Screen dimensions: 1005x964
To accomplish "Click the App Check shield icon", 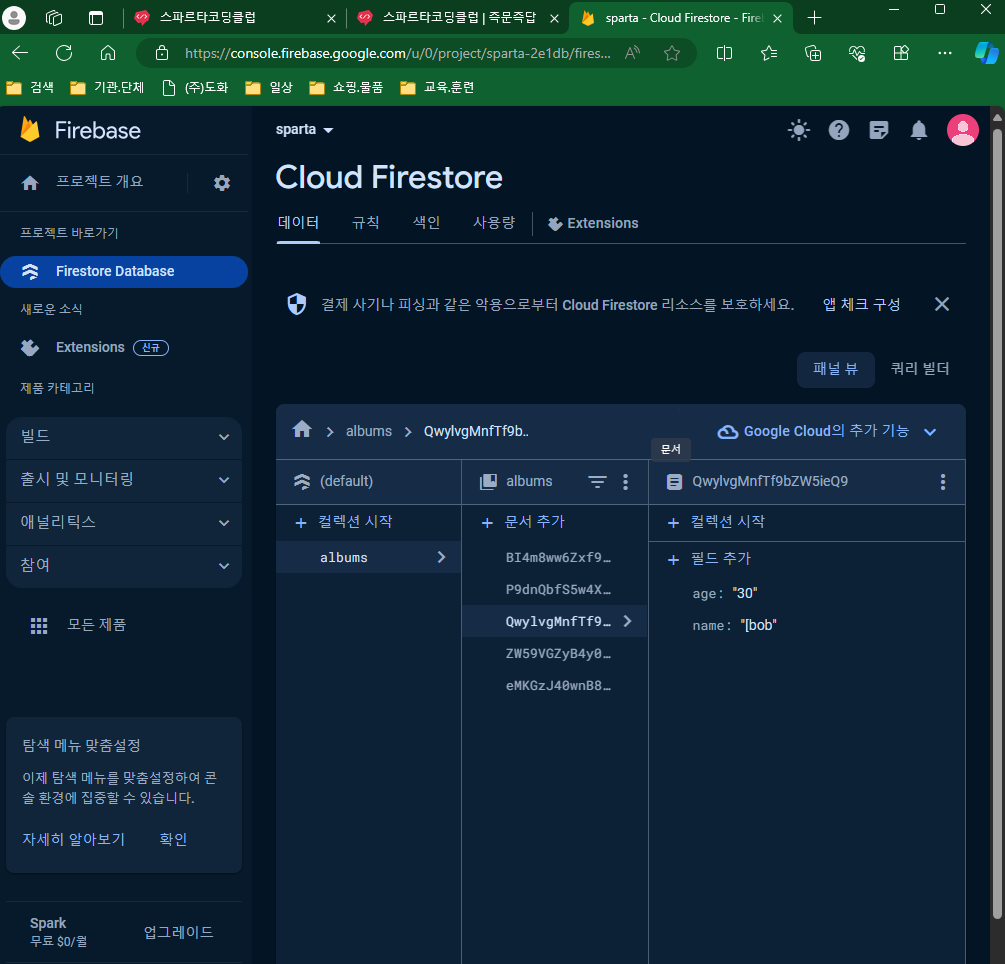I will (x=297, y=304).
